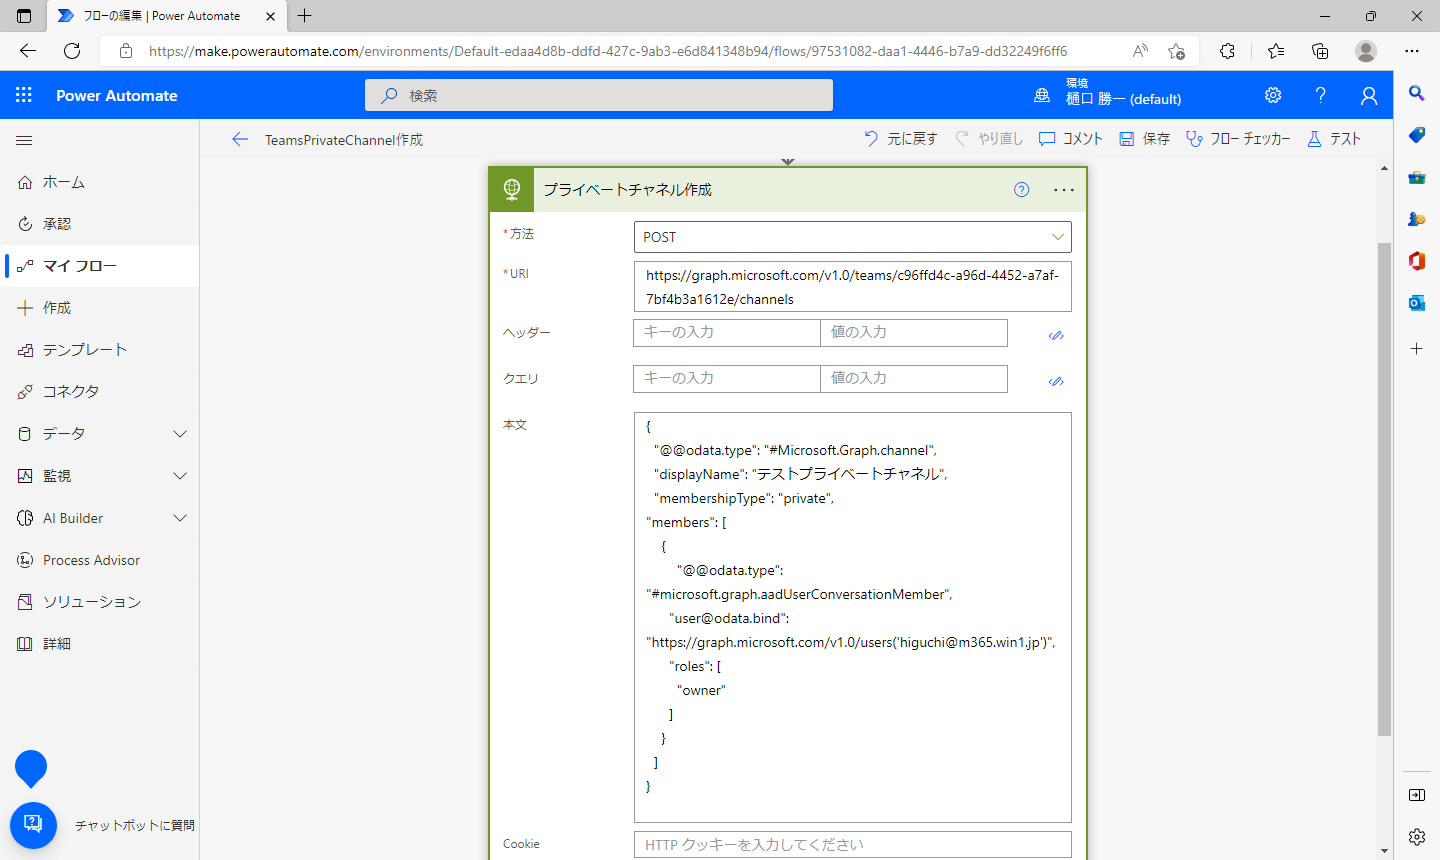Open Power Automate settings gear
This screenshot has height=860, width=1440.
(x=1273, y=95)
